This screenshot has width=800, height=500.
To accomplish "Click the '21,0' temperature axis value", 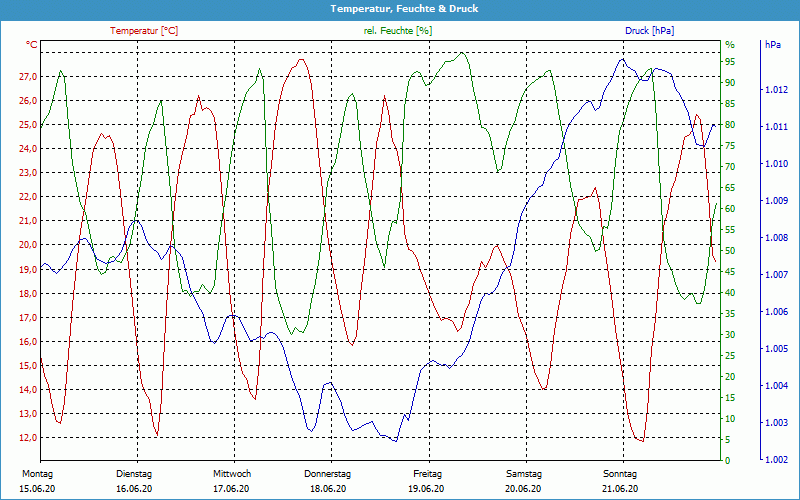I will click(29, 221).
